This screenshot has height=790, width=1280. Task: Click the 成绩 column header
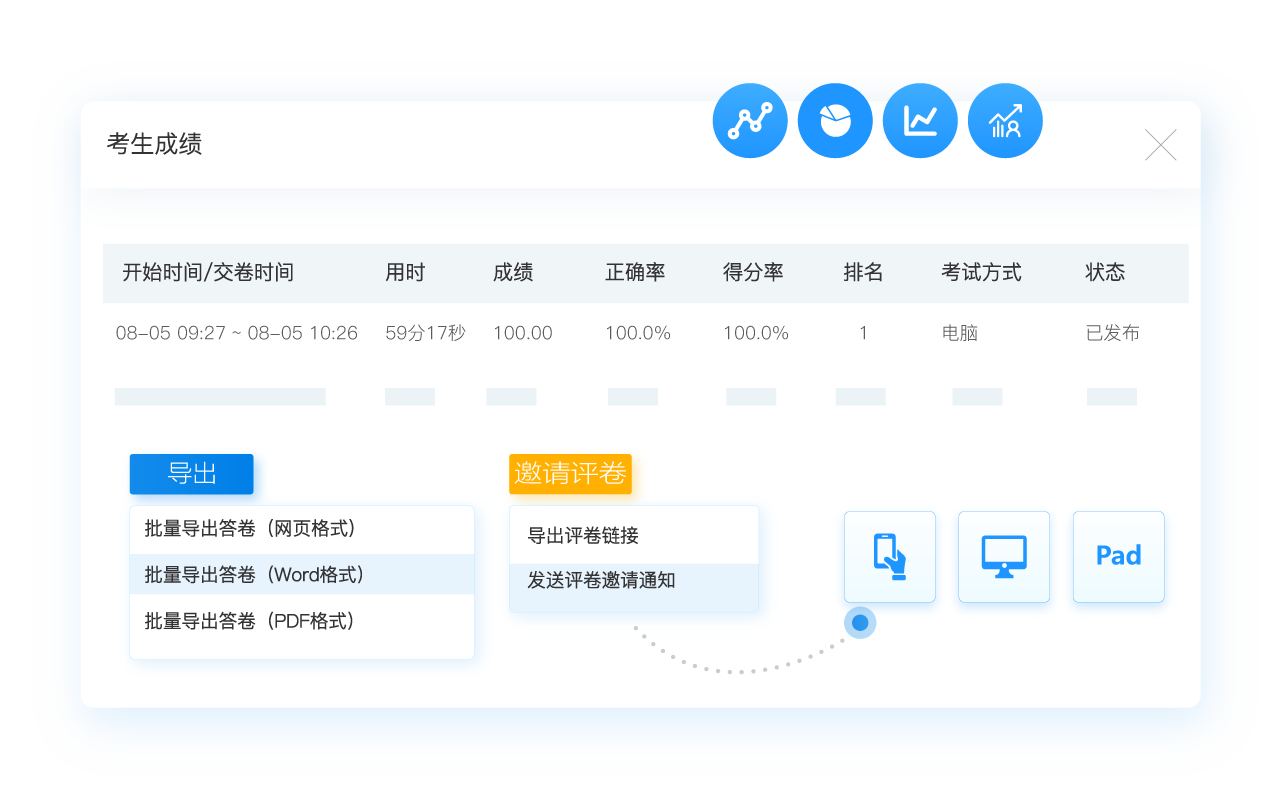coord(513,273)
